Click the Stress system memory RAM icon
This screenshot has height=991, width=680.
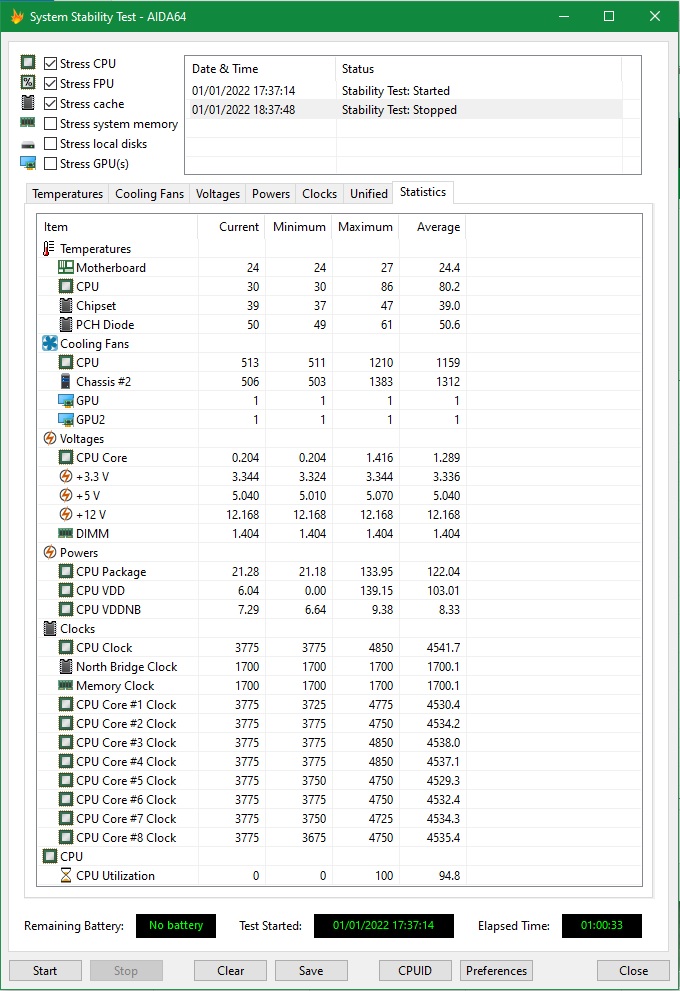click(x=28, y=123)
